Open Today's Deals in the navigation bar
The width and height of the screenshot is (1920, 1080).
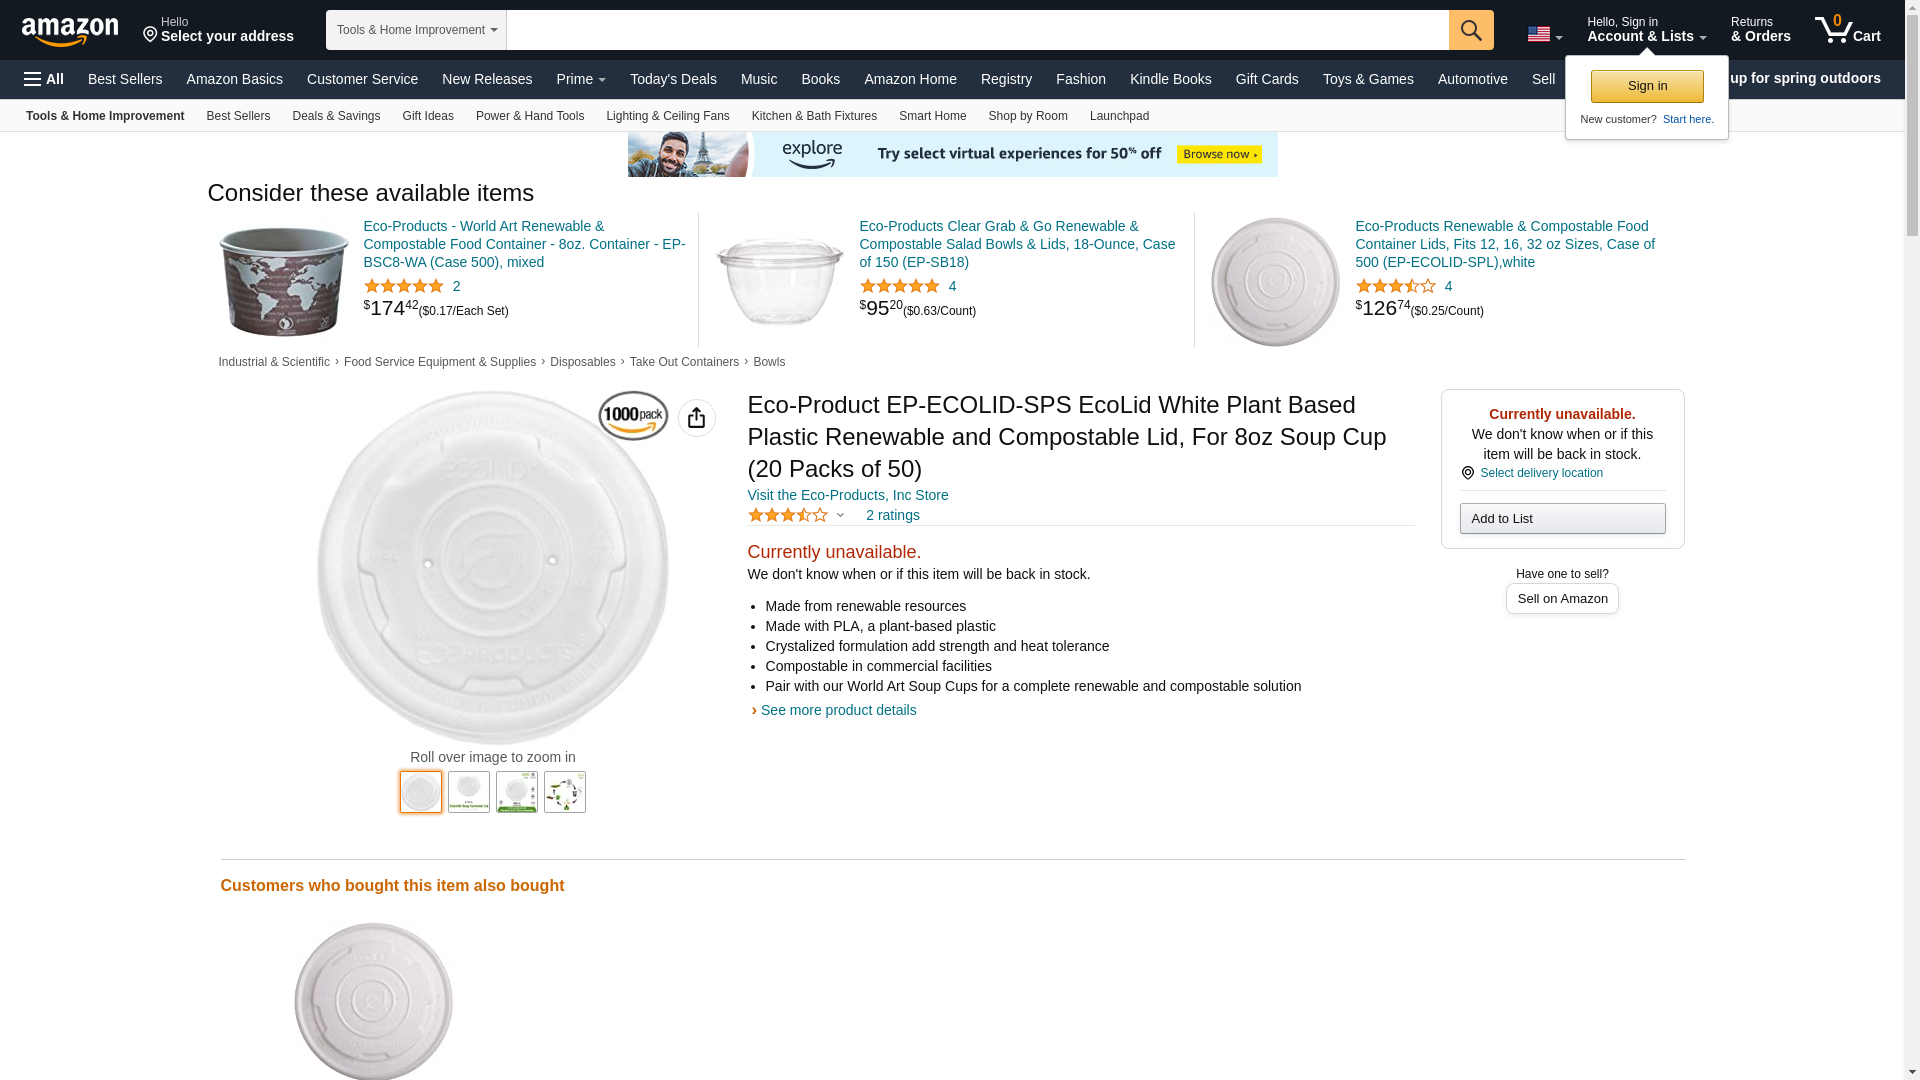coord(673,79)
